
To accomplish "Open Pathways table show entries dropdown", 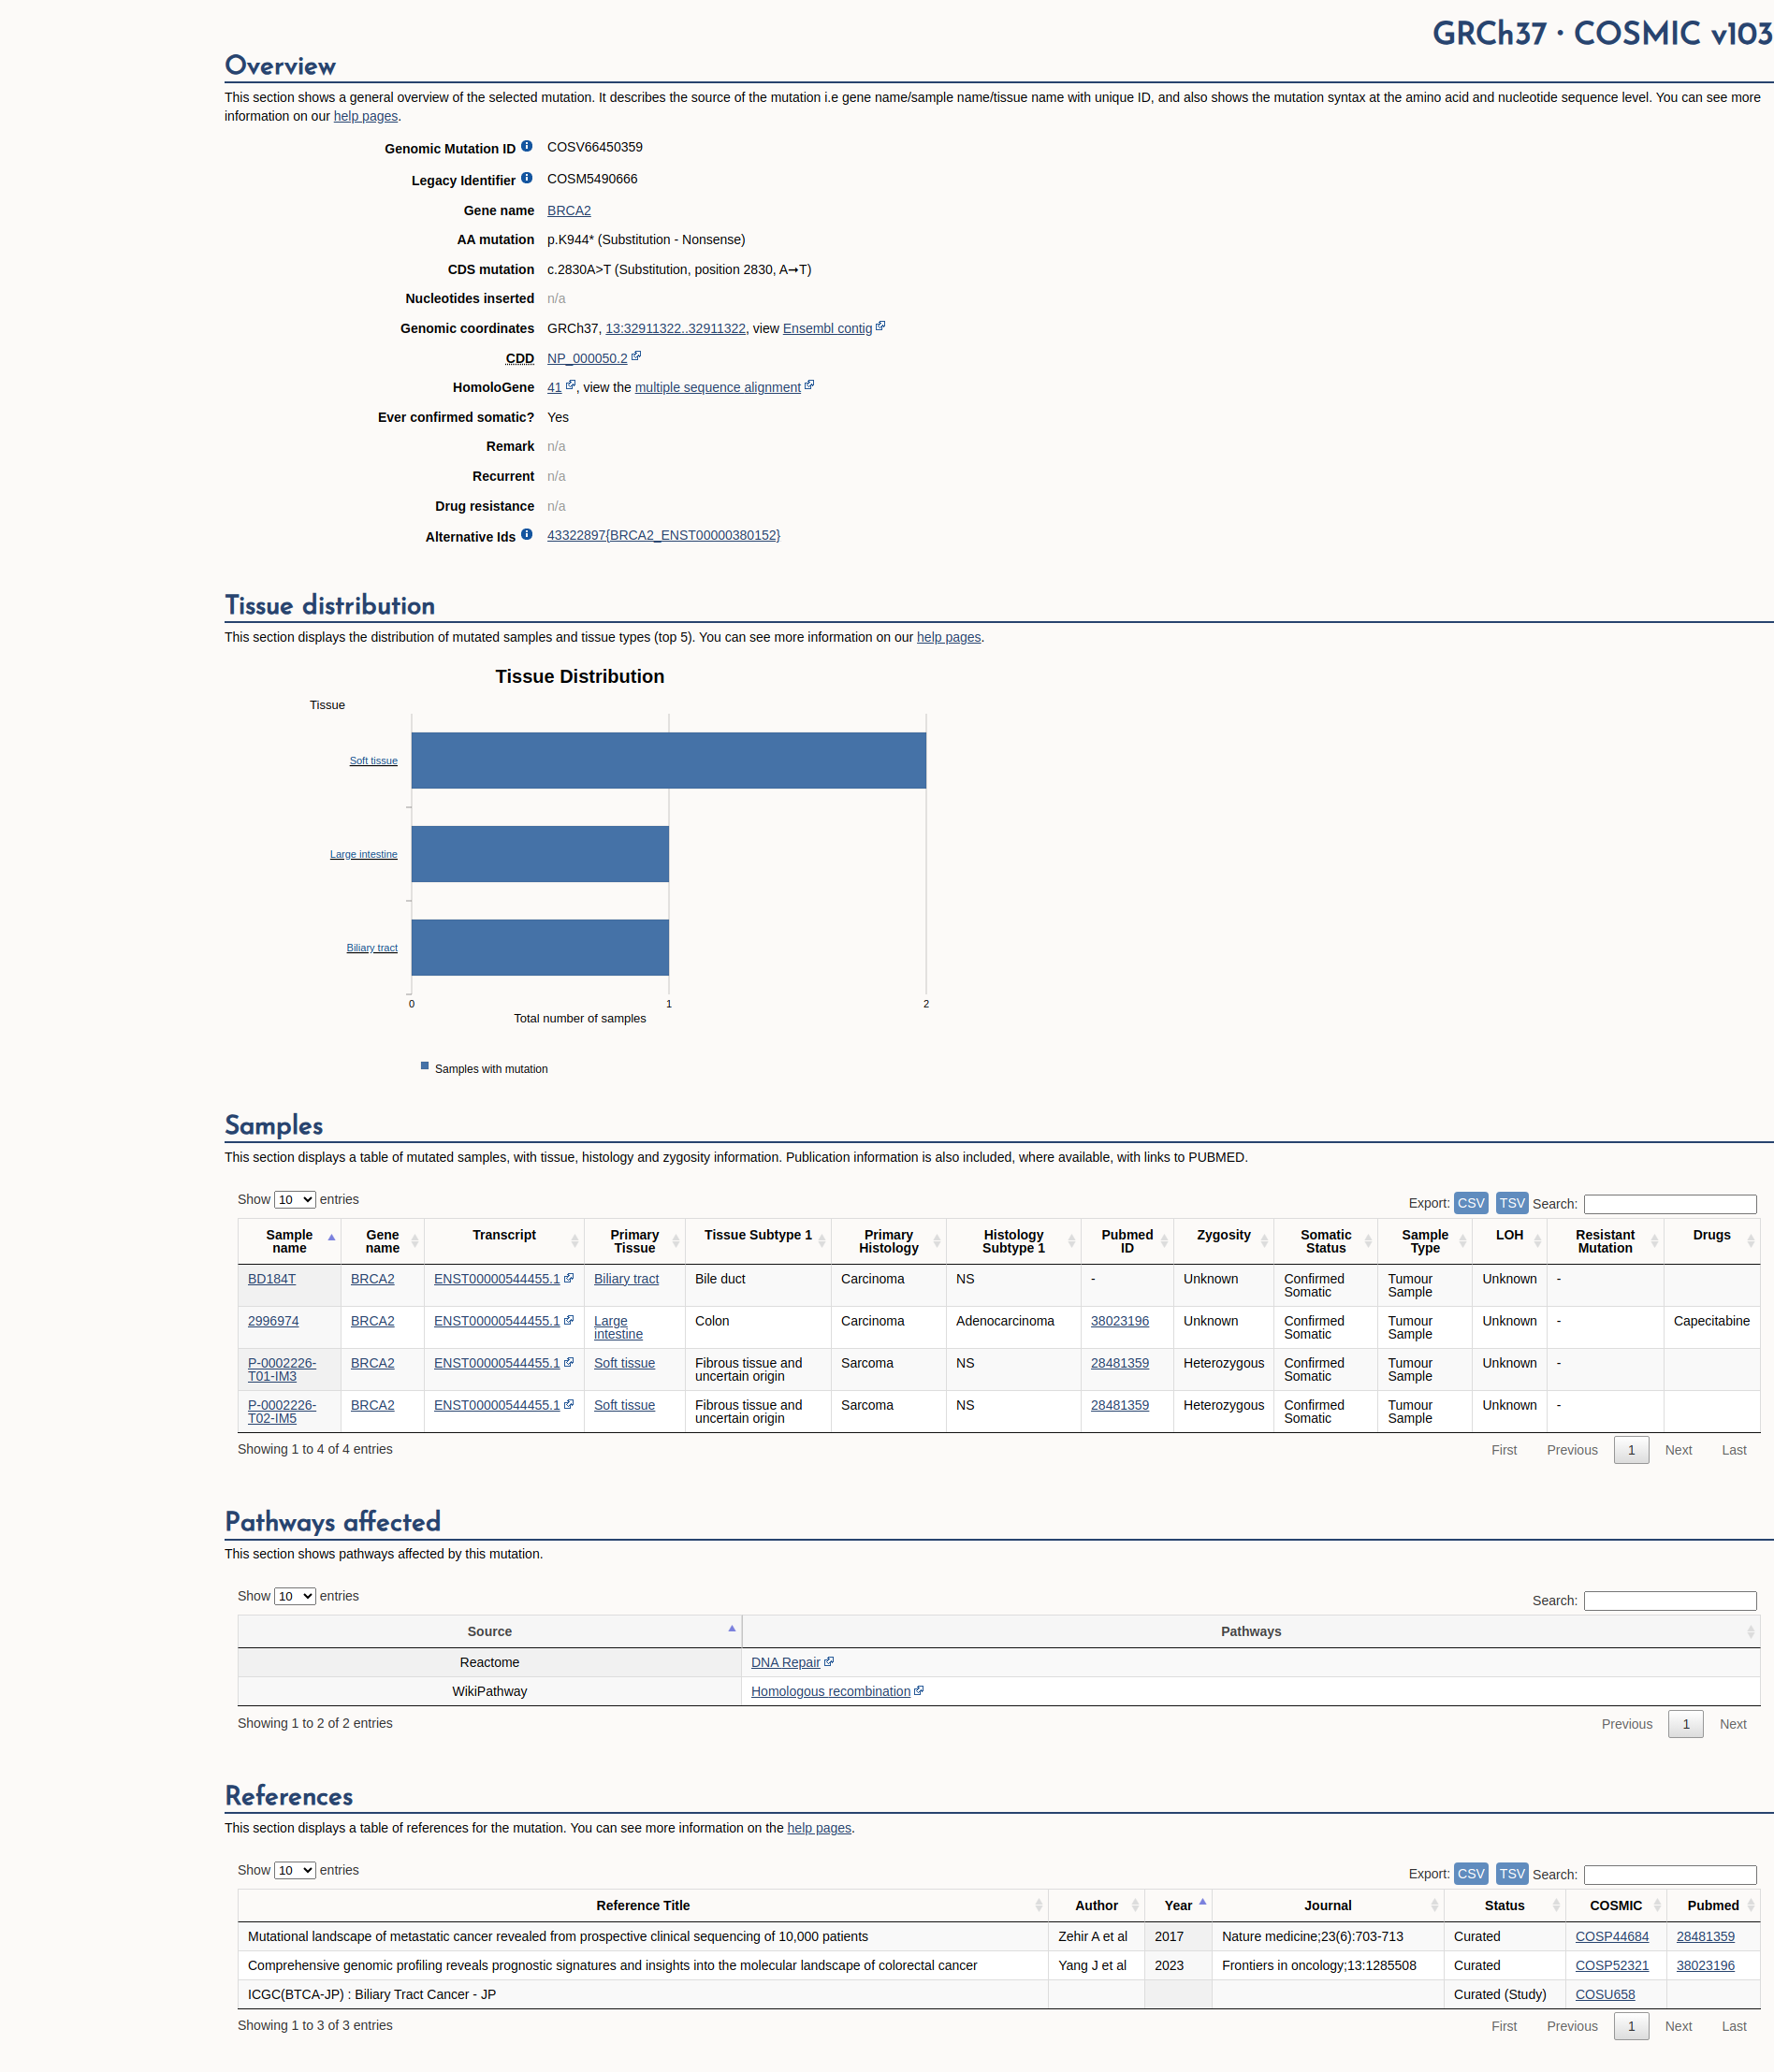I will [x=295, y=1596].
